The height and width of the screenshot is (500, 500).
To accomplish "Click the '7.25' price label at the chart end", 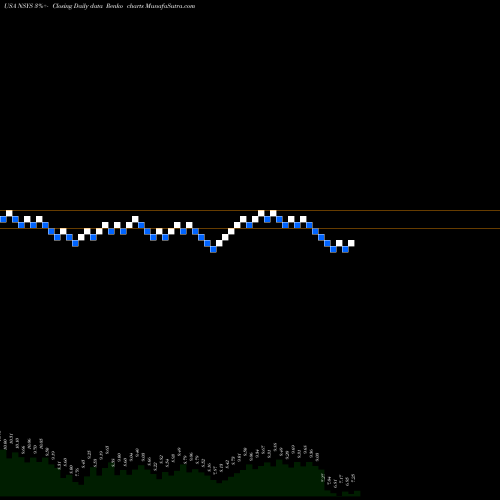I will [353, 478].
